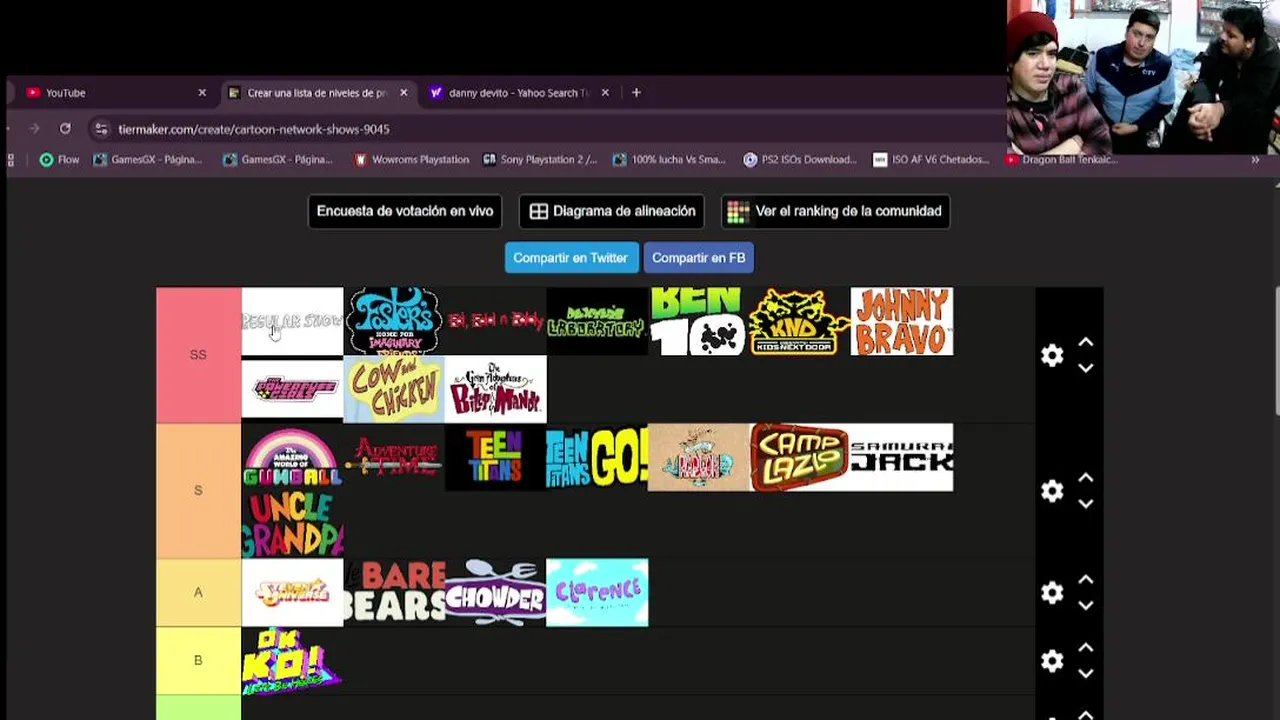
Task: Show more bookmarks with chevron
Action: click(x=1255, y=159)
